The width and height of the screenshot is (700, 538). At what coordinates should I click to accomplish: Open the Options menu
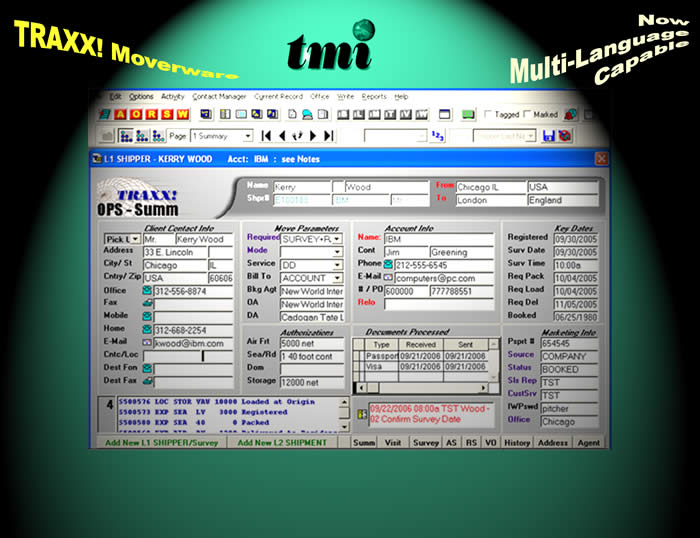[x=141, y=96]
